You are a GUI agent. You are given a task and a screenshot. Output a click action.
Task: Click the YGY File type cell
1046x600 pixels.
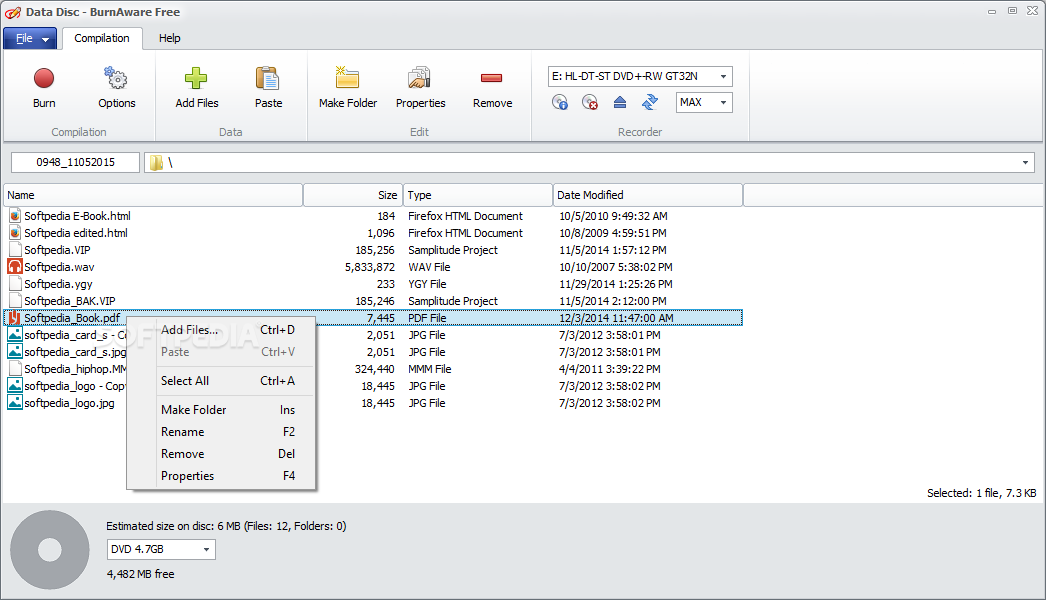[427, 284]
